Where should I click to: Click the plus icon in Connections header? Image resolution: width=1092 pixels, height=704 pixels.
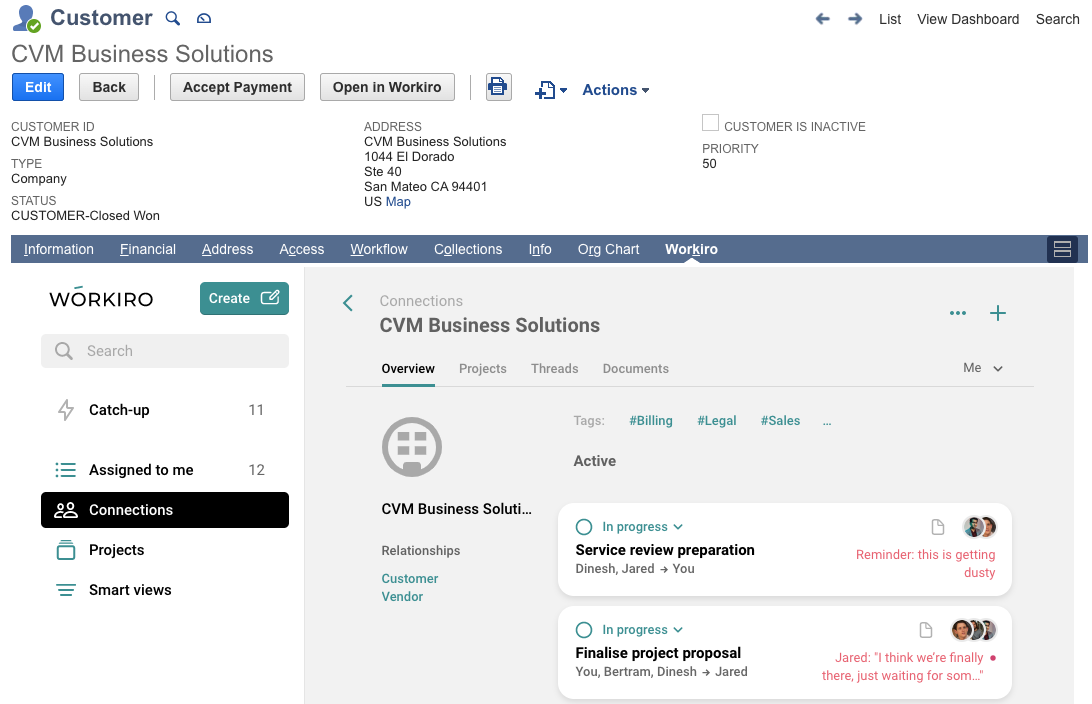(x=997, y=313)
